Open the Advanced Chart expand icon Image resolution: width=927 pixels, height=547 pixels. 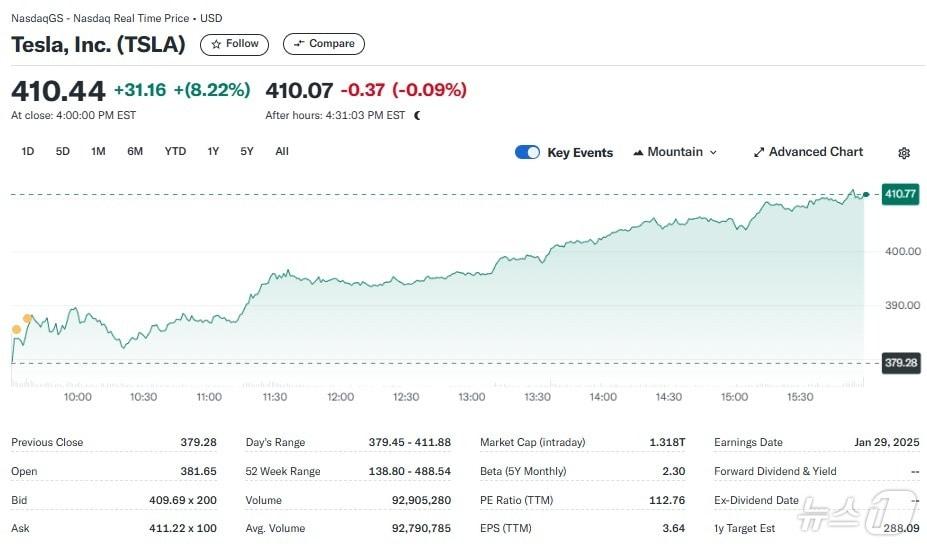[x=759, y=152]
